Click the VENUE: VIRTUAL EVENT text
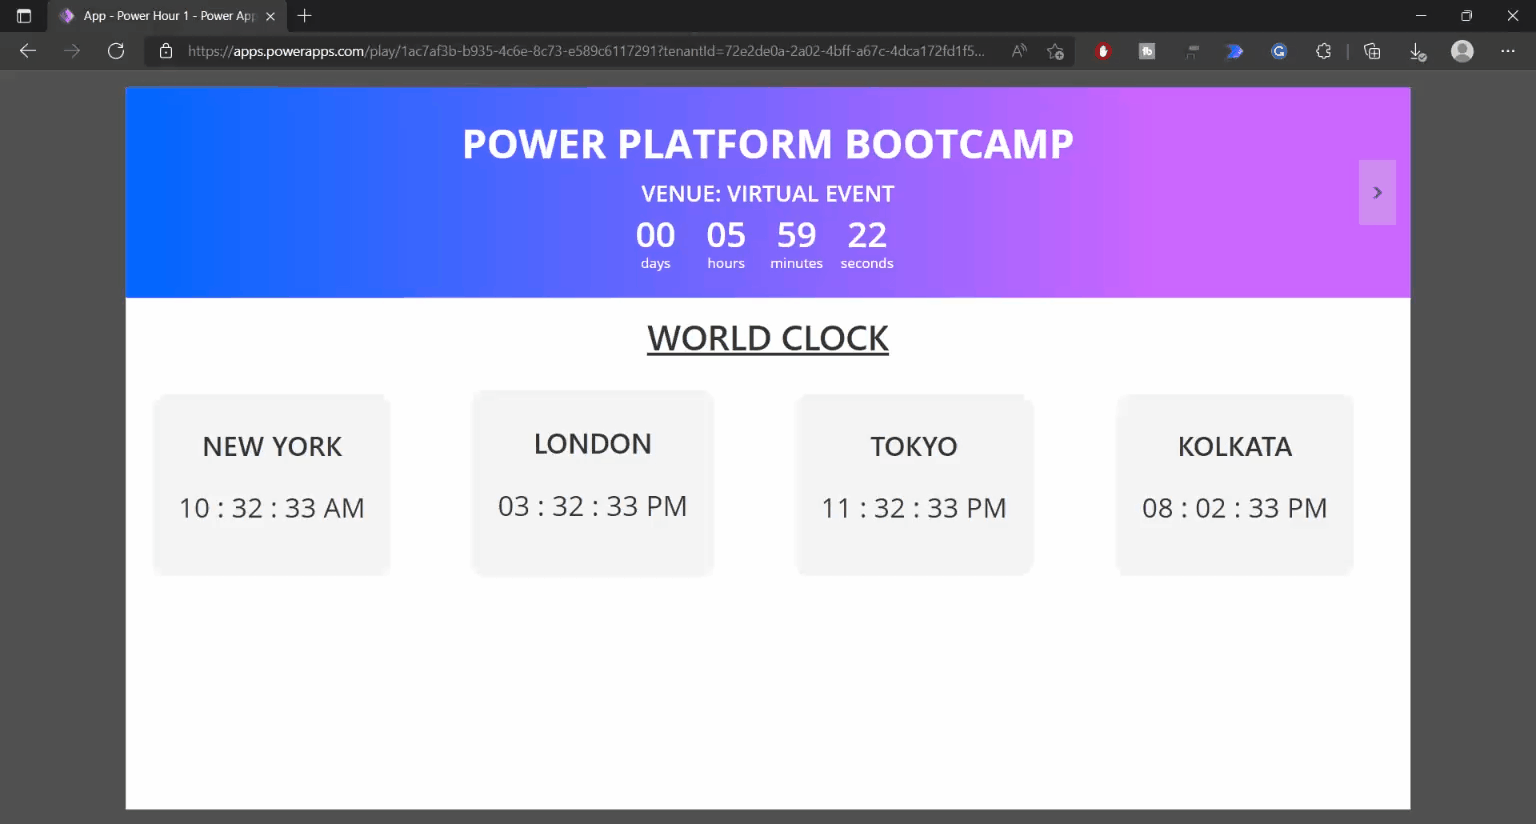 tap(768, 194)
